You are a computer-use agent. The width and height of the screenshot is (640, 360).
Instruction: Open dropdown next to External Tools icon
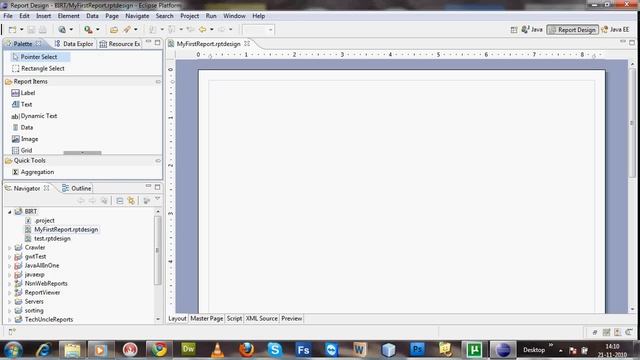click(x=98, y=29)
